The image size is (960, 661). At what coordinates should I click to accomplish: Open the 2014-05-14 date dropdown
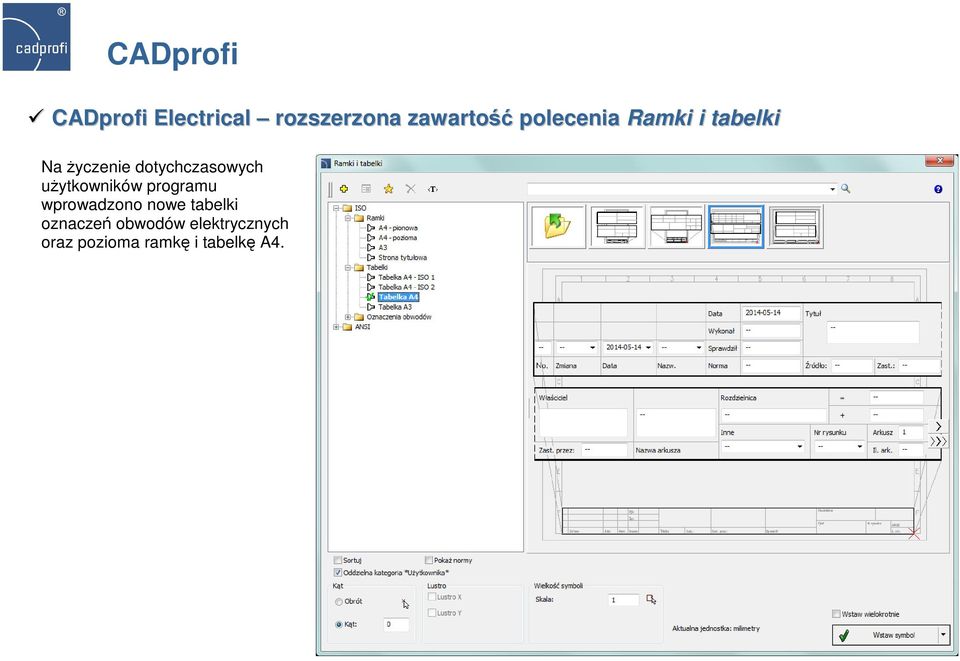pos(648,348)
